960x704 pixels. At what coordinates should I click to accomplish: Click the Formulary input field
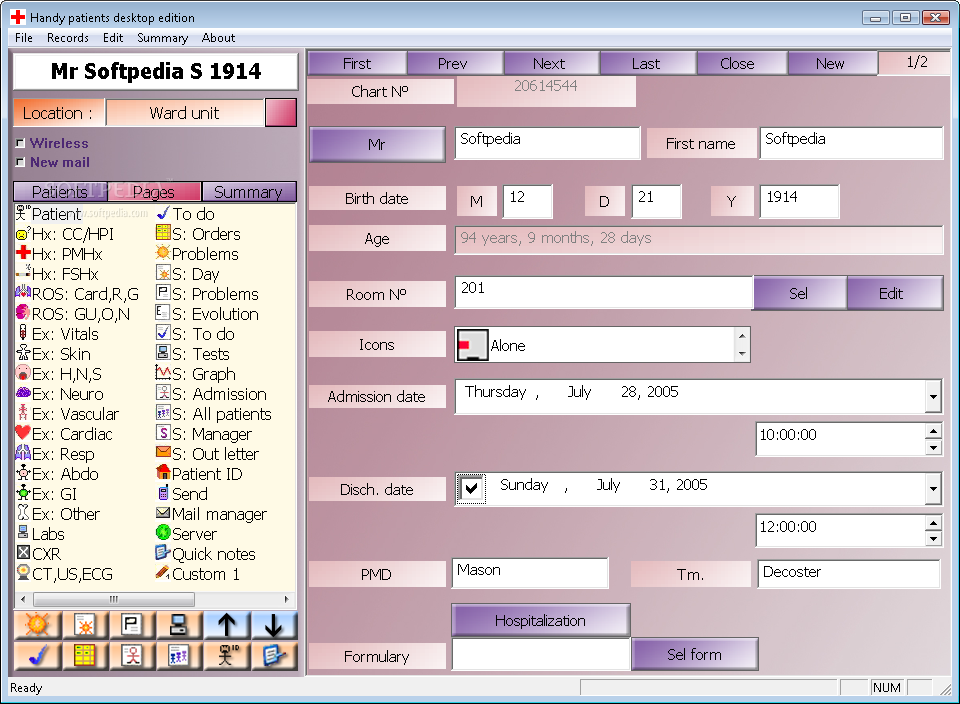tap(541, 654)
